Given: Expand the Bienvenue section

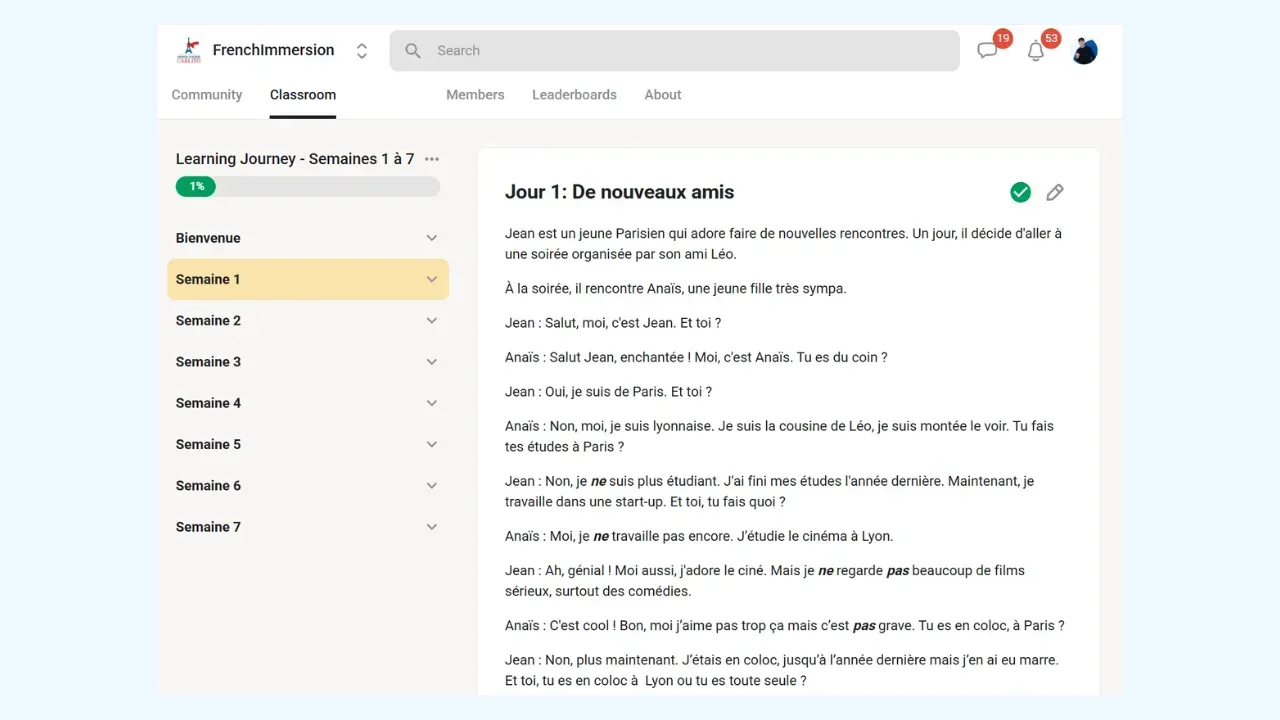Looking at the screenshot, I should click(x=307, y=238).
